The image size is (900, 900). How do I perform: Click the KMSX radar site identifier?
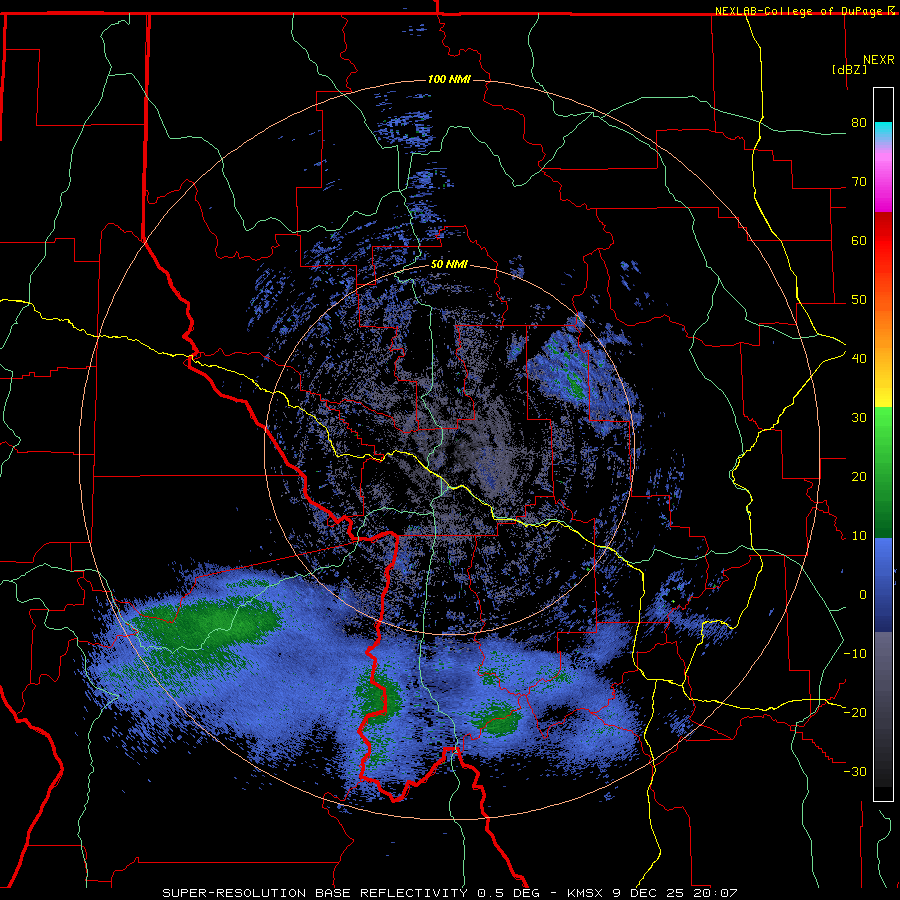pos(586,893)
